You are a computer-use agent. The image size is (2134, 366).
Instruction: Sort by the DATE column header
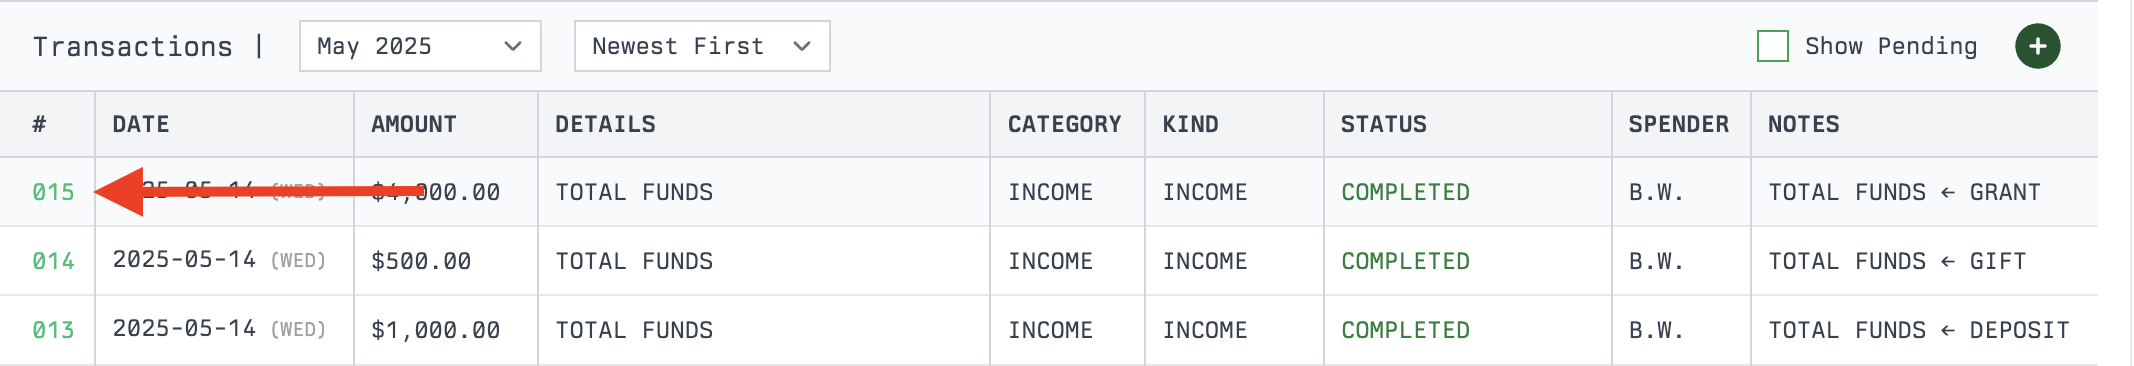click(x=141, y=124)
